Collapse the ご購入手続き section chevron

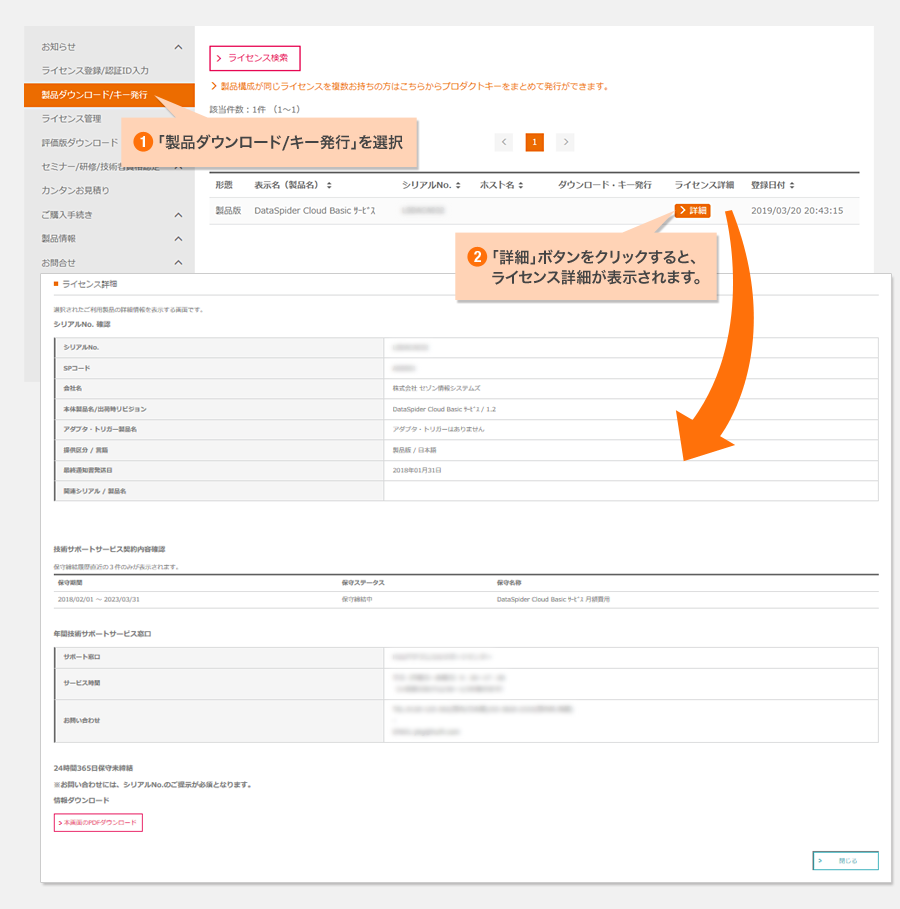tap(178, 215)
